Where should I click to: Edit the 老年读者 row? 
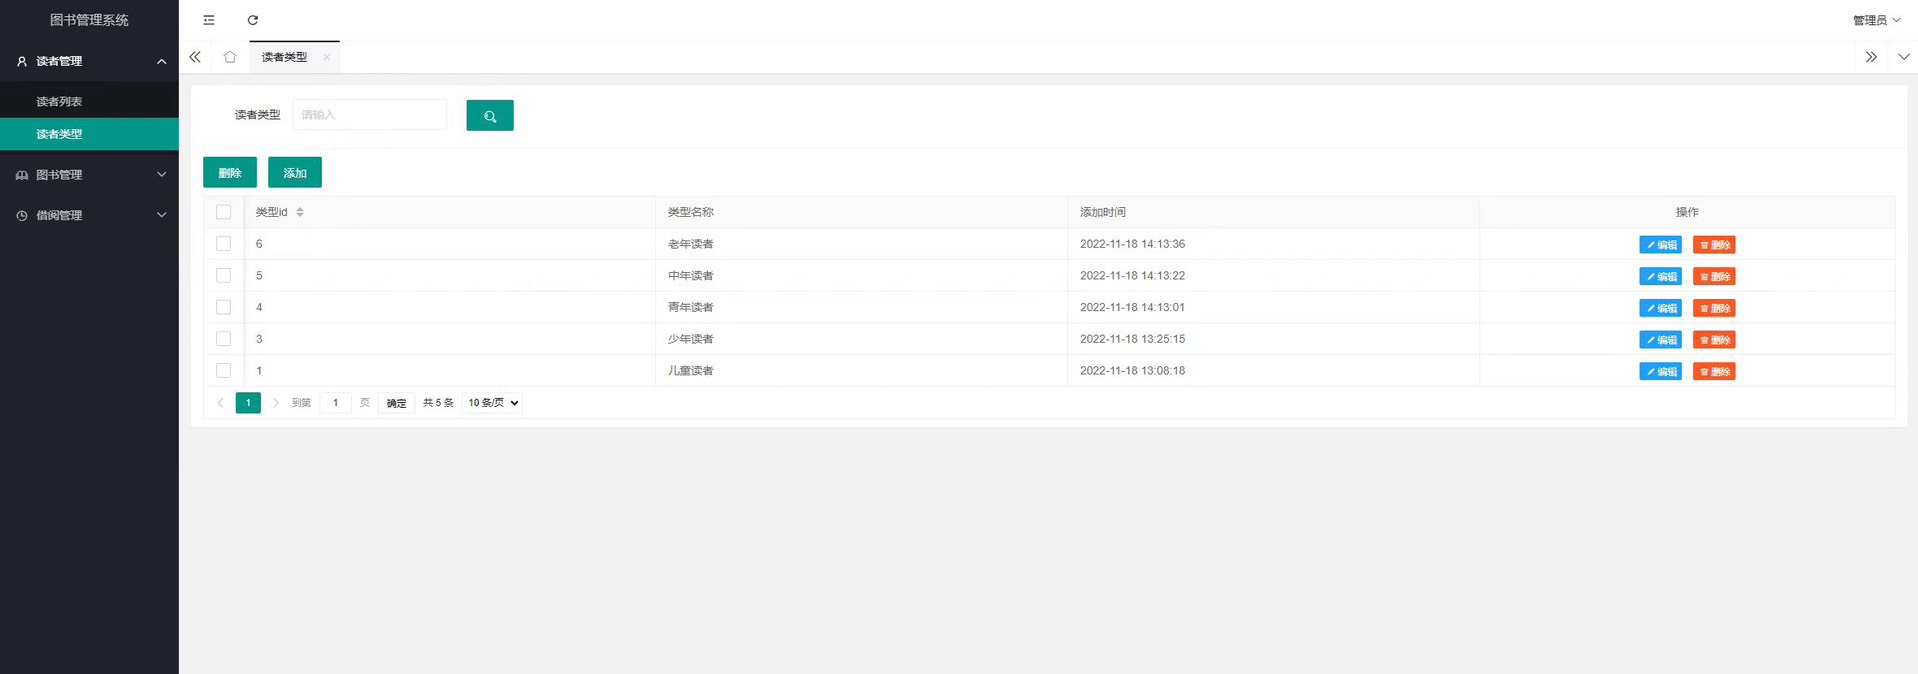point(1661,245)
